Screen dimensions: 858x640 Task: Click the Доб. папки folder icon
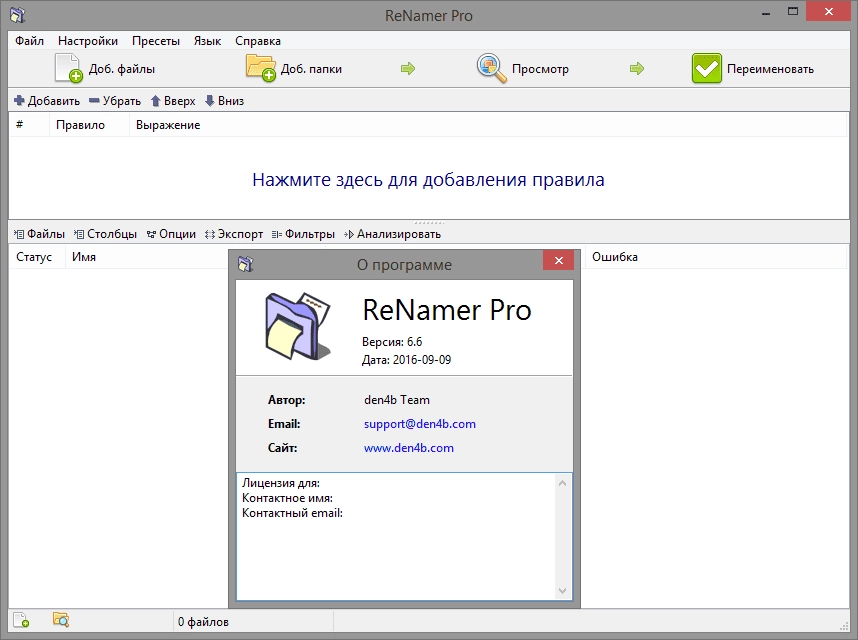260,68
